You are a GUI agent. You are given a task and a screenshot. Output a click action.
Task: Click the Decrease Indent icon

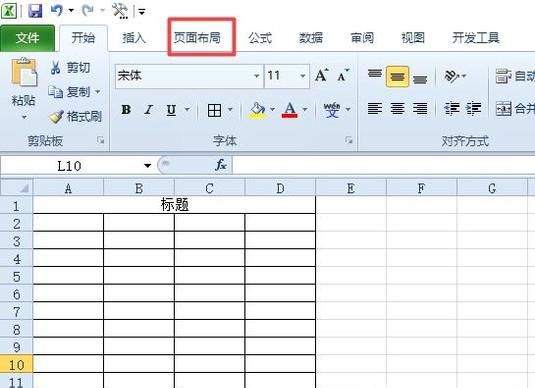click(452, 109)
